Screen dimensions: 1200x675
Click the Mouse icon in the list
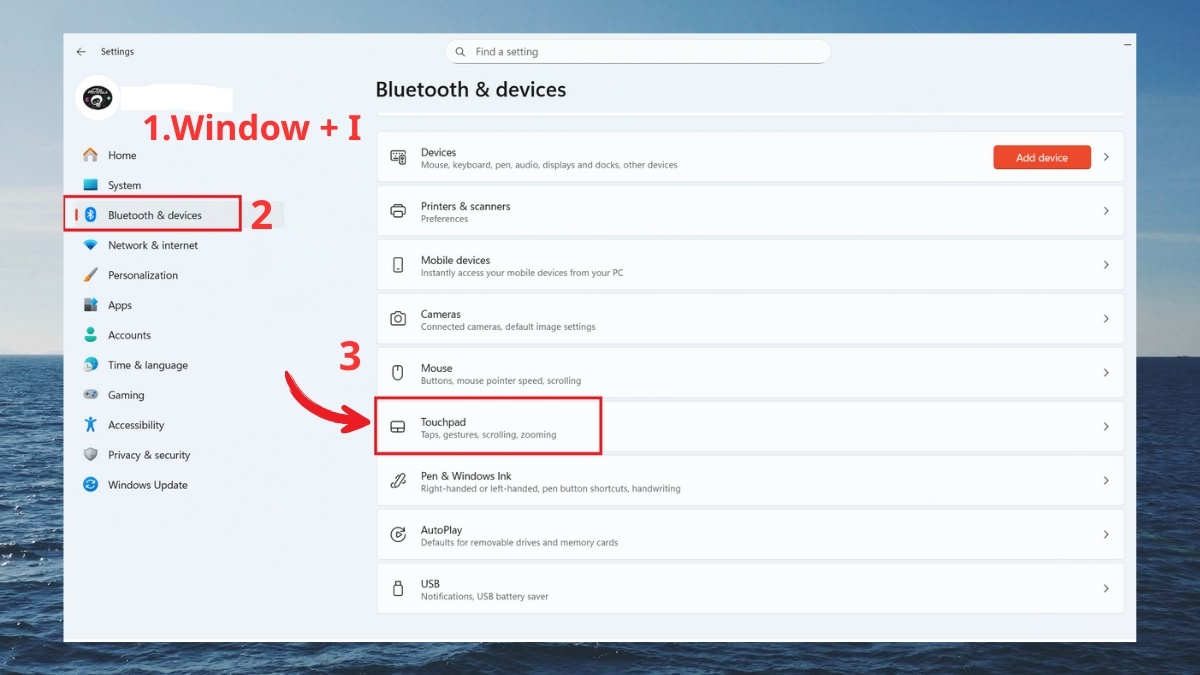(398, 373)
